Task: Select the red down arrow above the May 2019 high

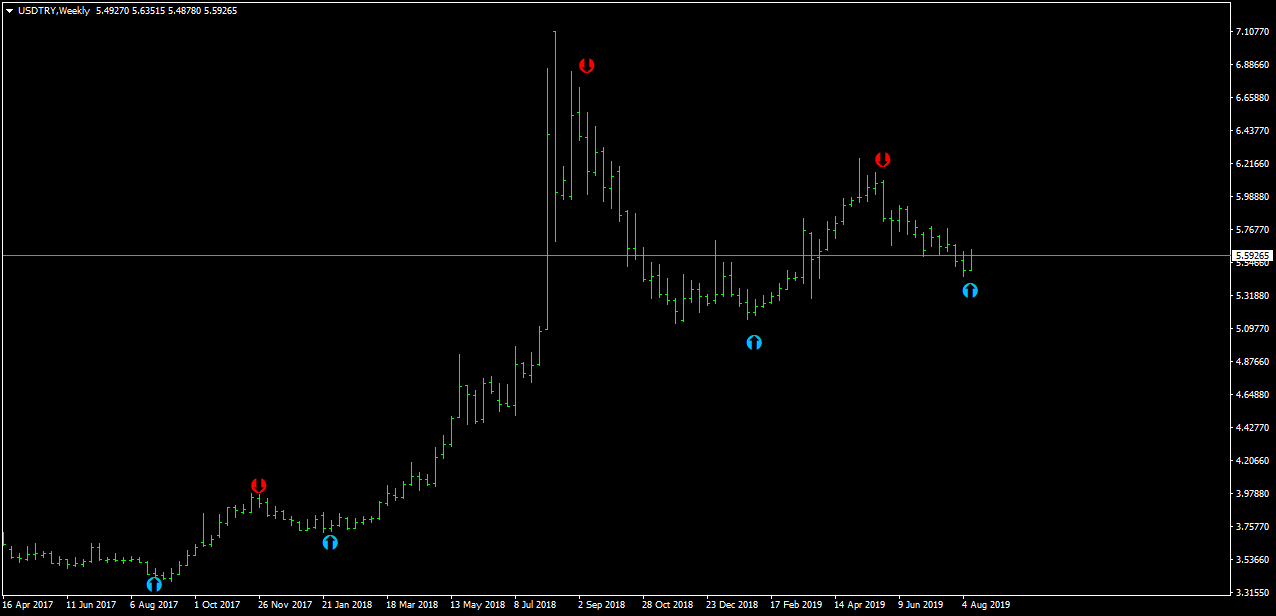Action: pyautogui.click(x=882, y=160)
